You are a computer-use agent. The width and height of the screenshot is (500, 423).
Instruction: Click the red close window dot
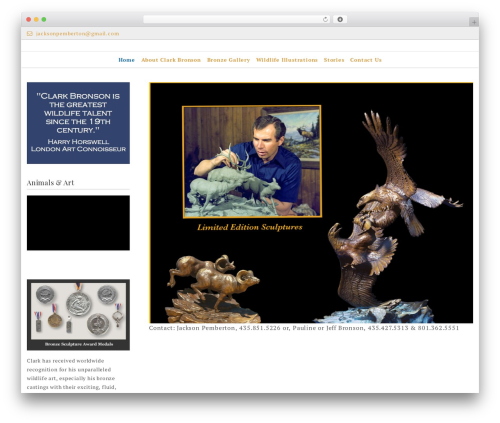[29, 20]
